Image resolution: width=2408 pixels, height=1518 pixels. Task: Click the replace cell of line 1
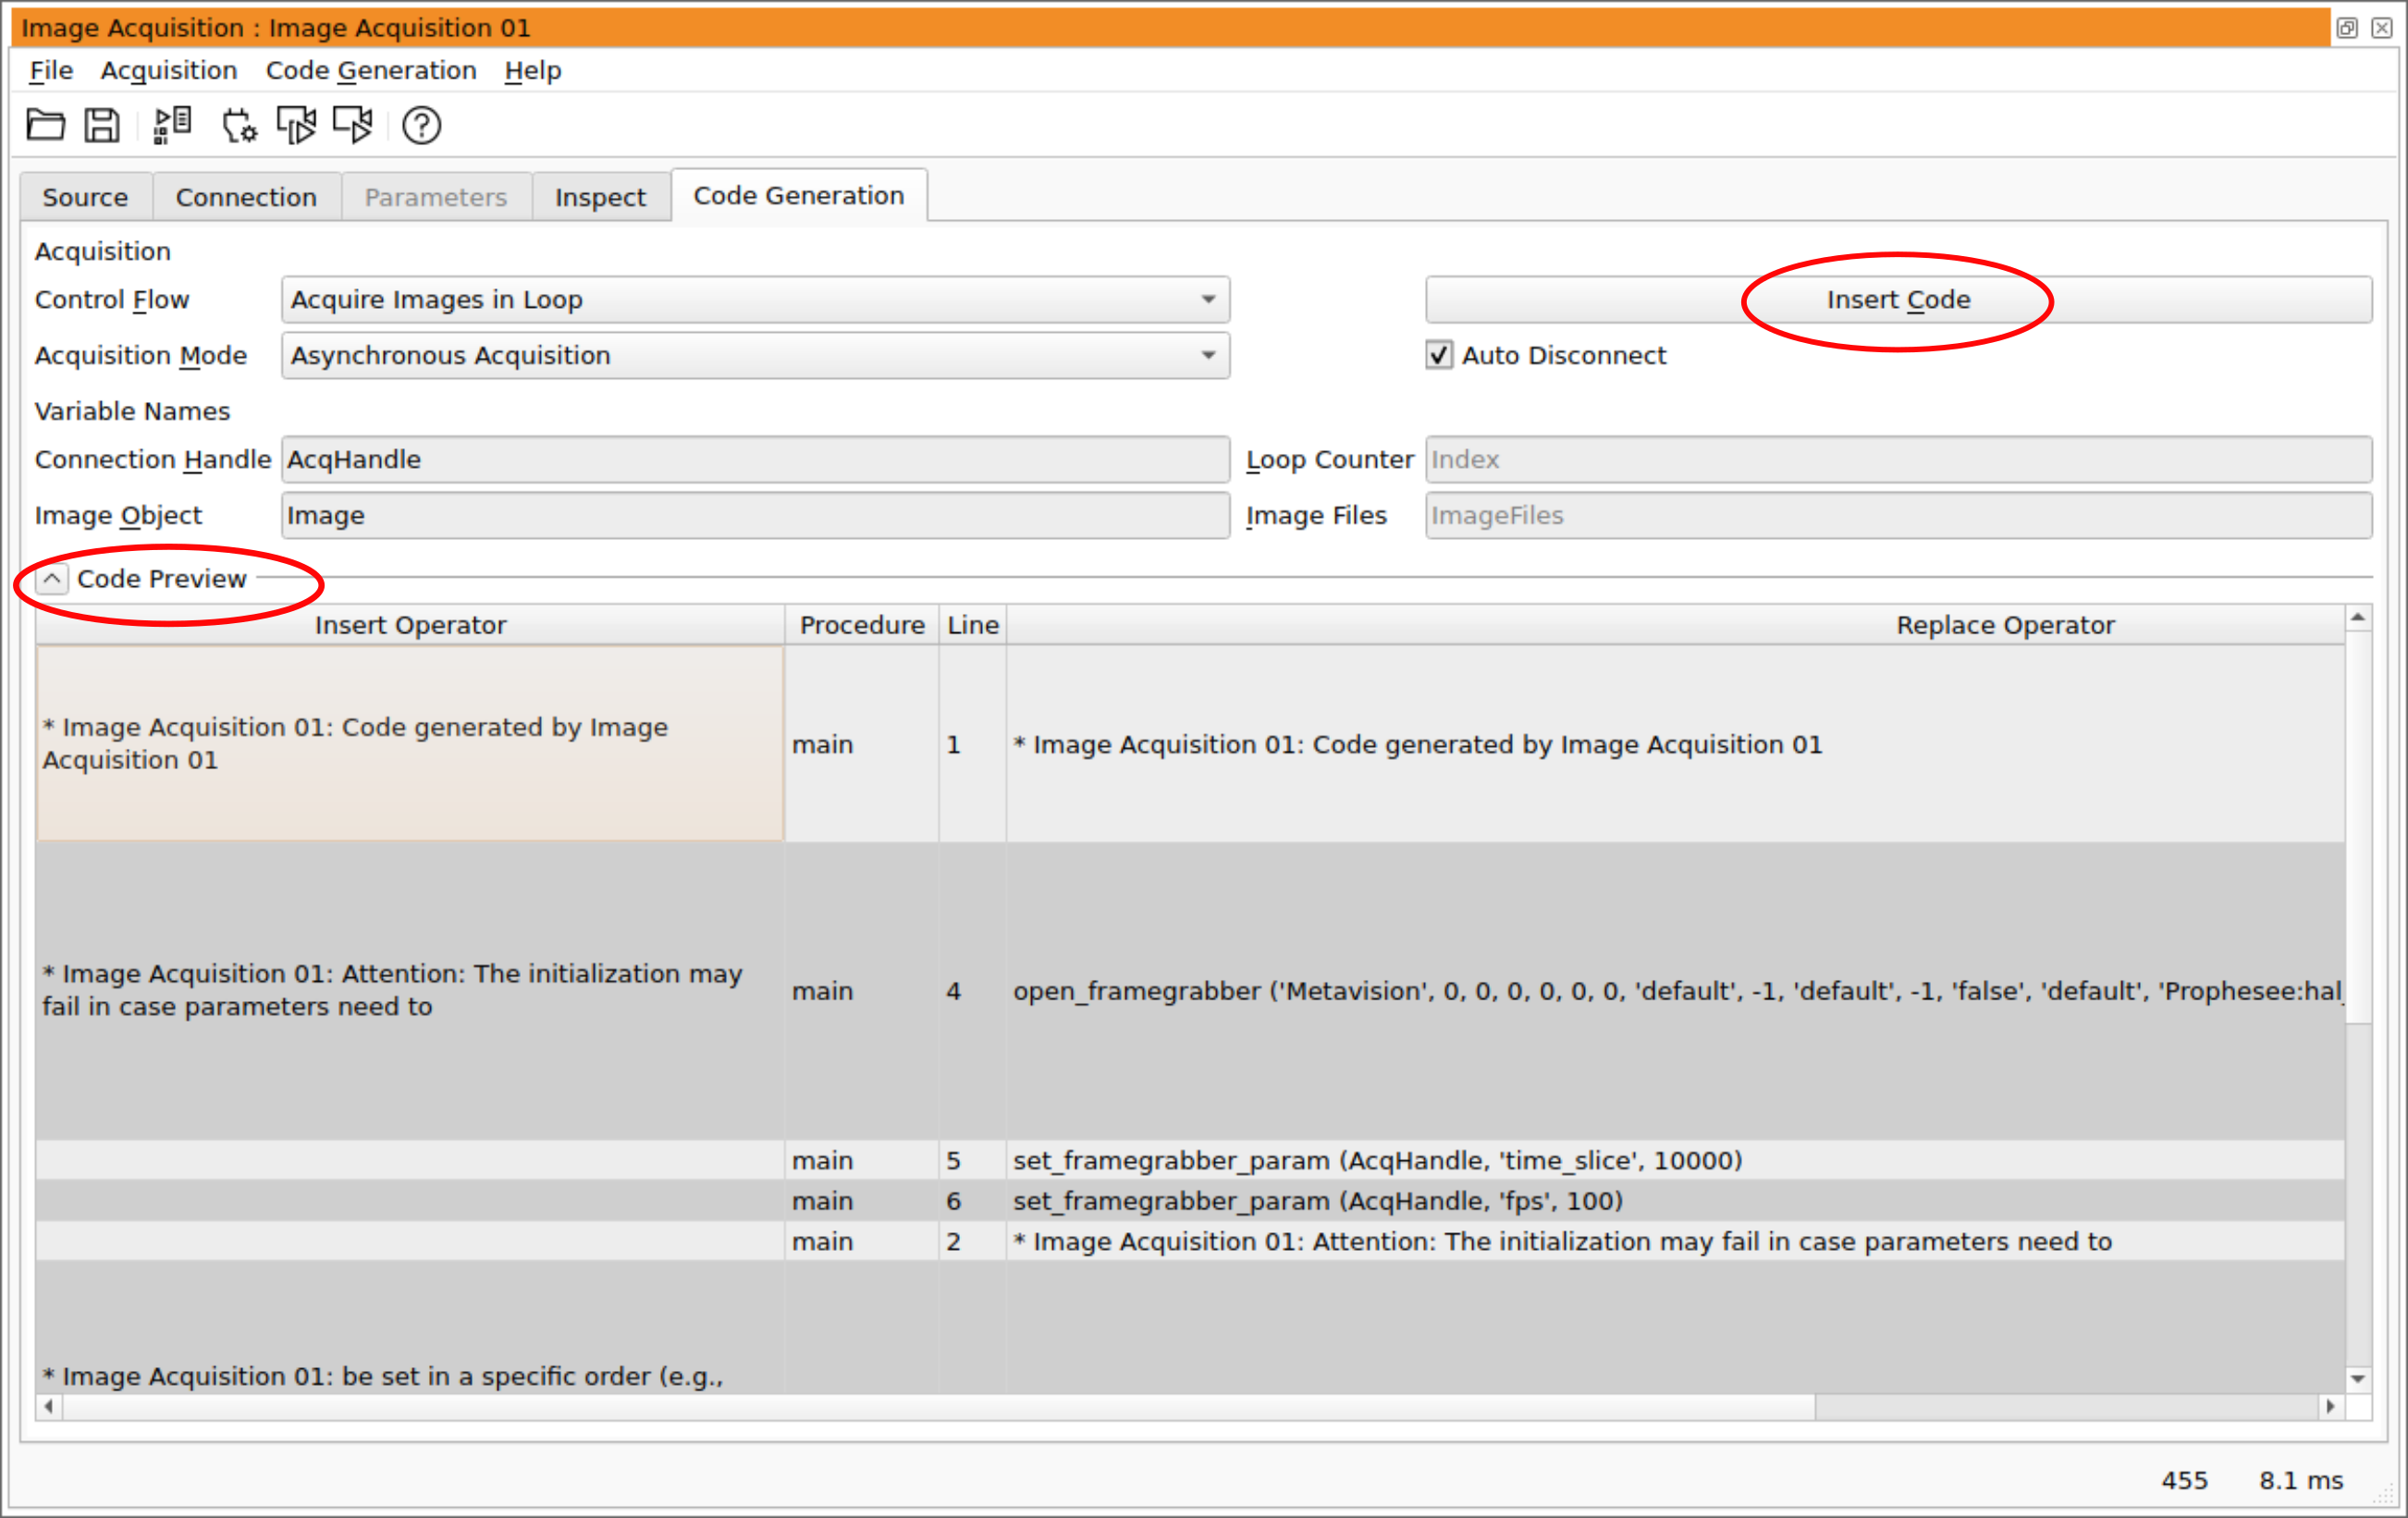1675,743
